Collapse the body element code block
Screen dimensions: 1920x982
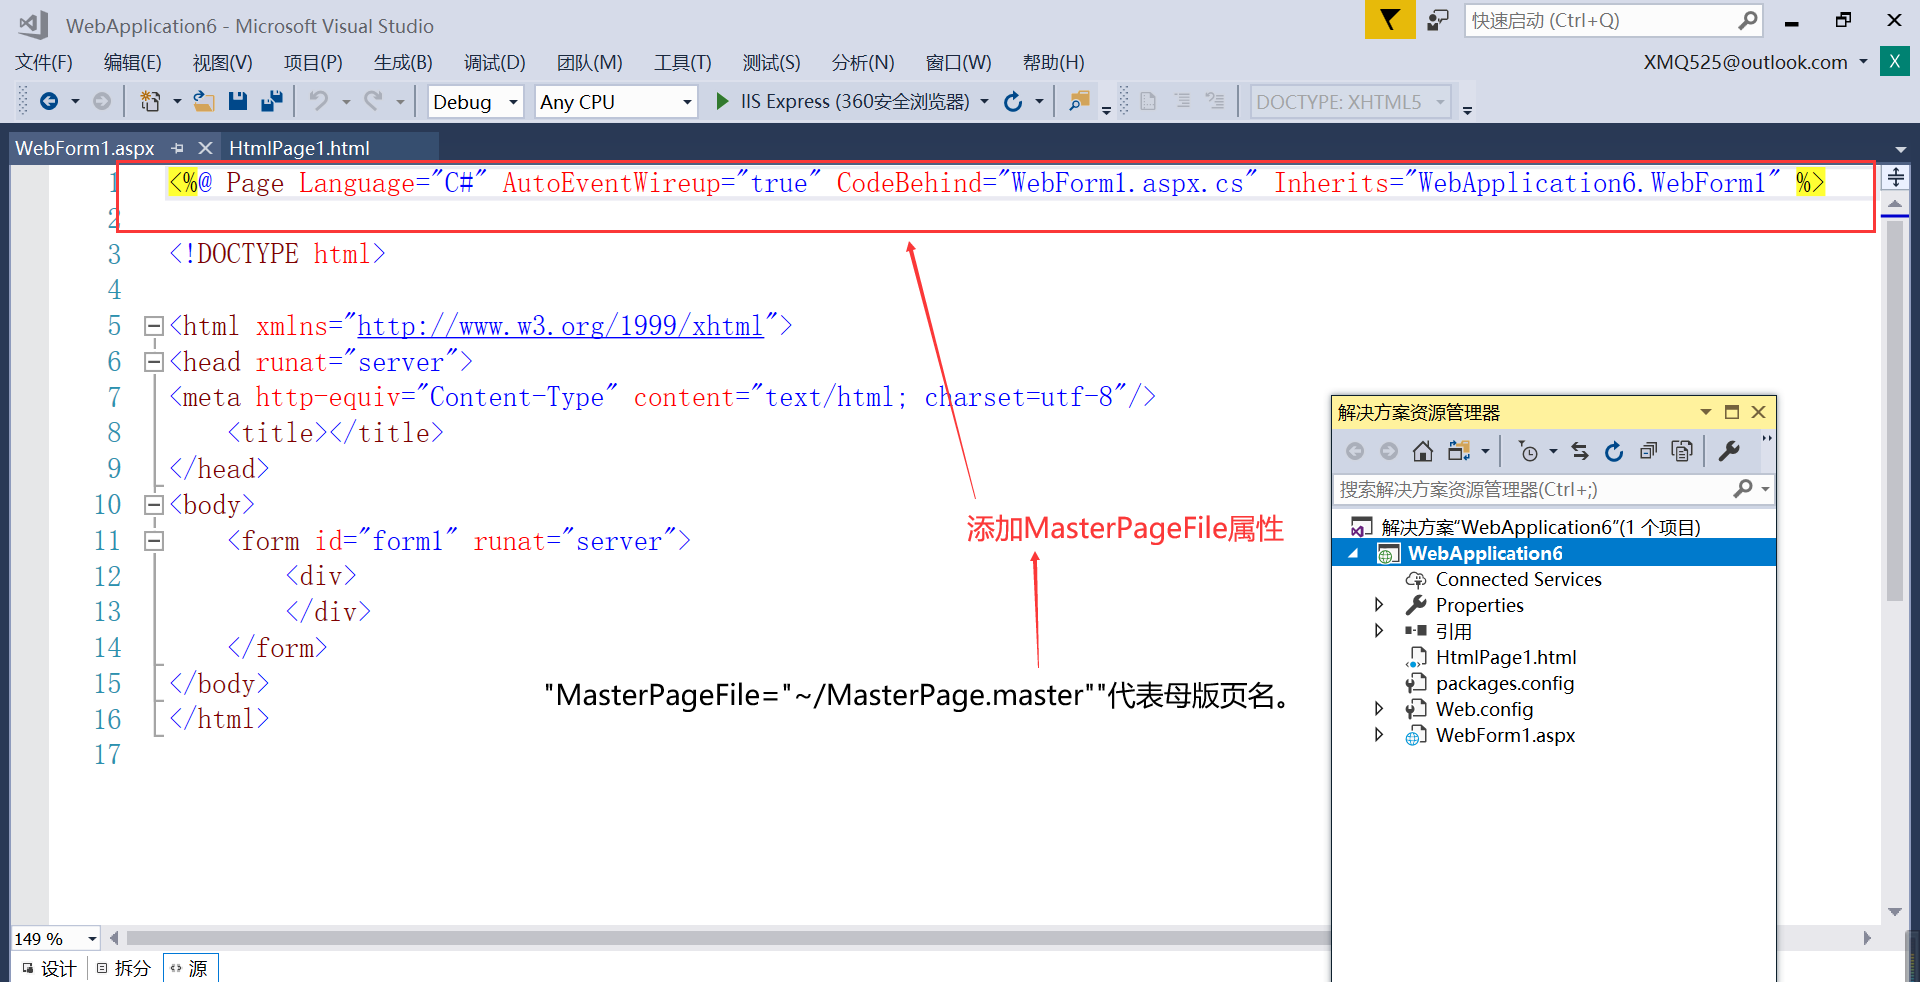tap(154, 504)
